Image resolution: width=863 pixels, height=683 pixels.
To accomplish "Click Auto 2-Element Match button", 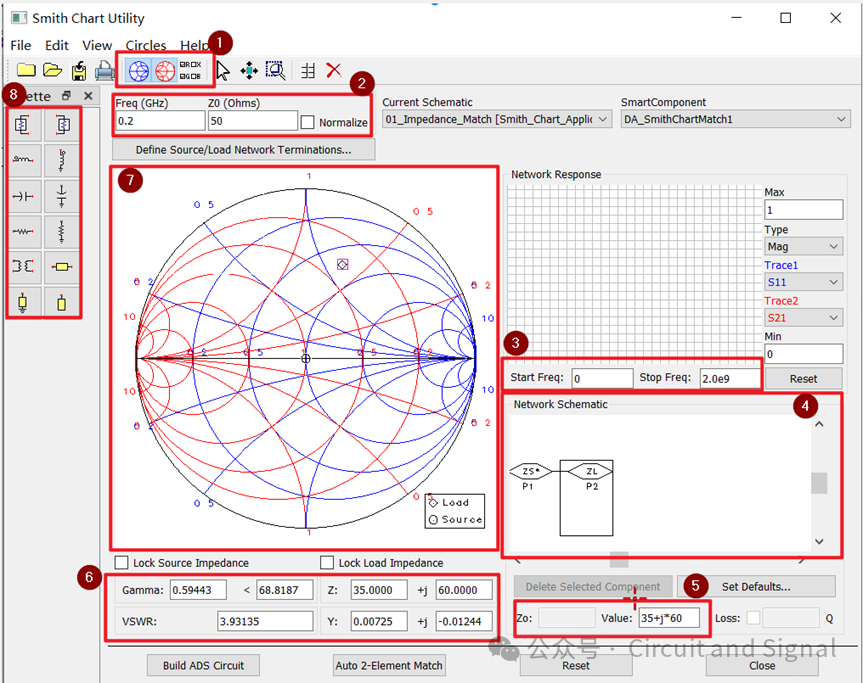I will click(389, 665).
